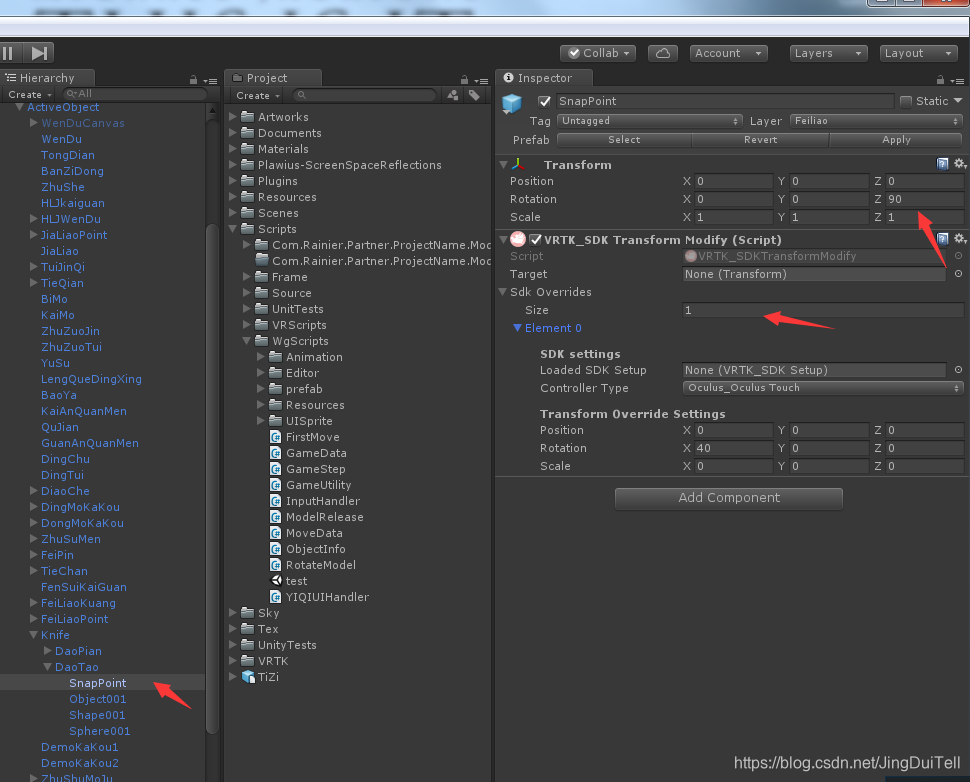Image resolution: width=970 pixels, height=782 pixels.
Task: Click the Add Component button
Action: [729, 498]
